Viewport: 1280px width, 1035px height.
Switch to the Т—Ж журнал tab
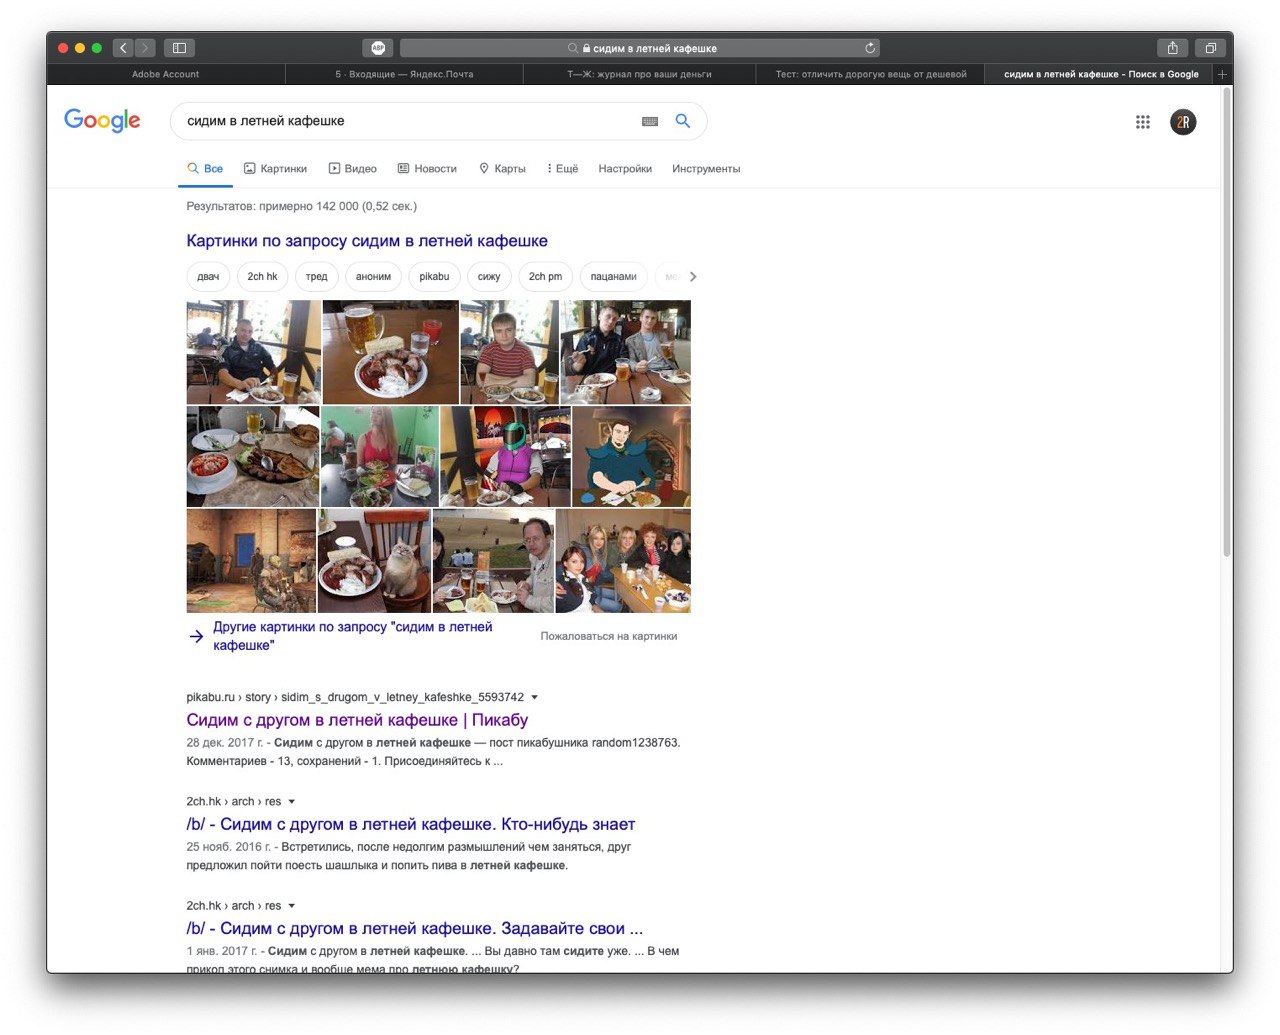coord(640,74)
